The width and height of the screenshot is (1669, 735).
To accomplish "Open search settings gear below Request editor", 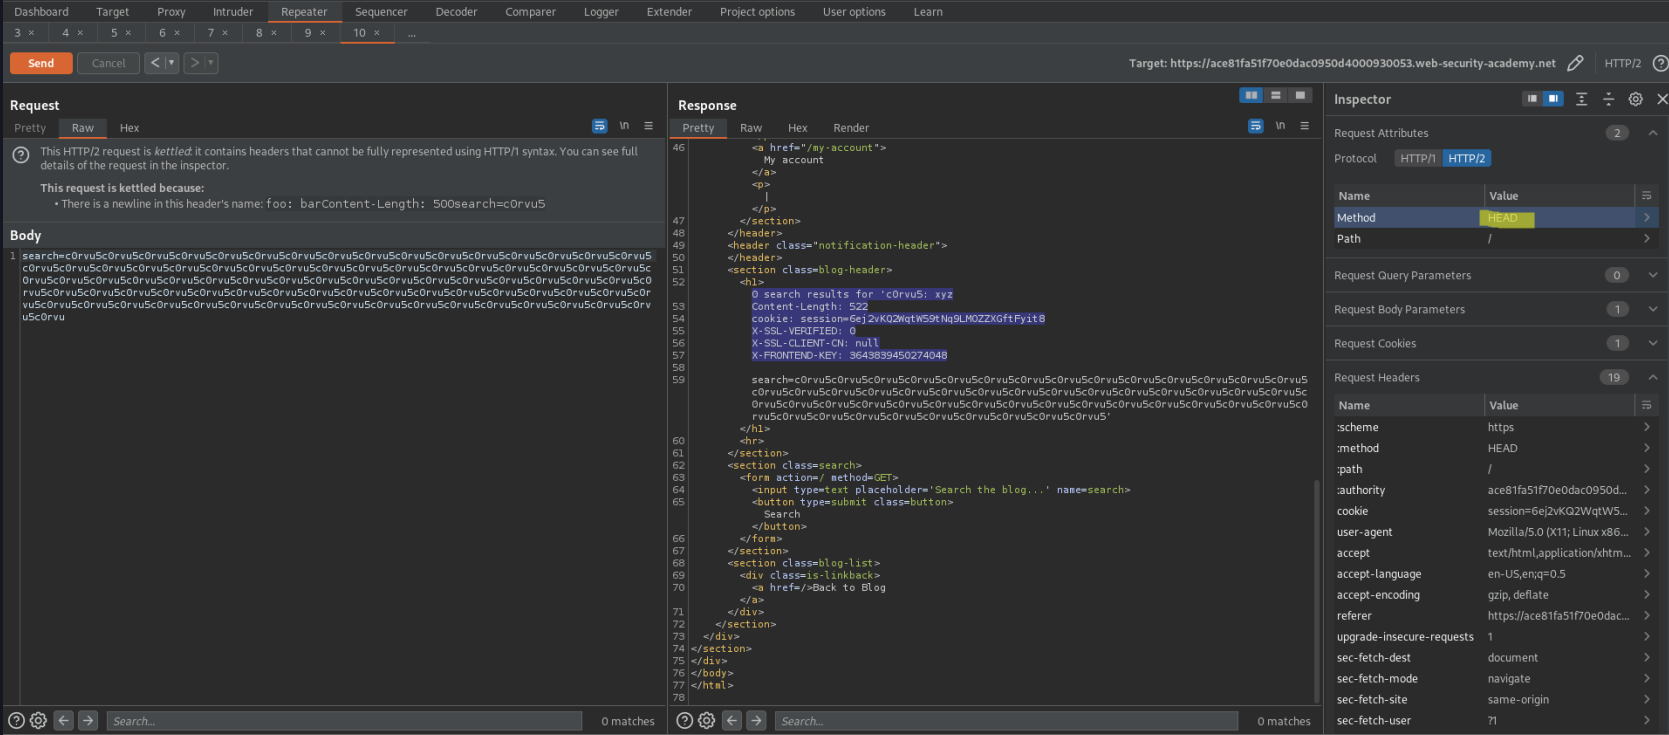I will [38, 720].
